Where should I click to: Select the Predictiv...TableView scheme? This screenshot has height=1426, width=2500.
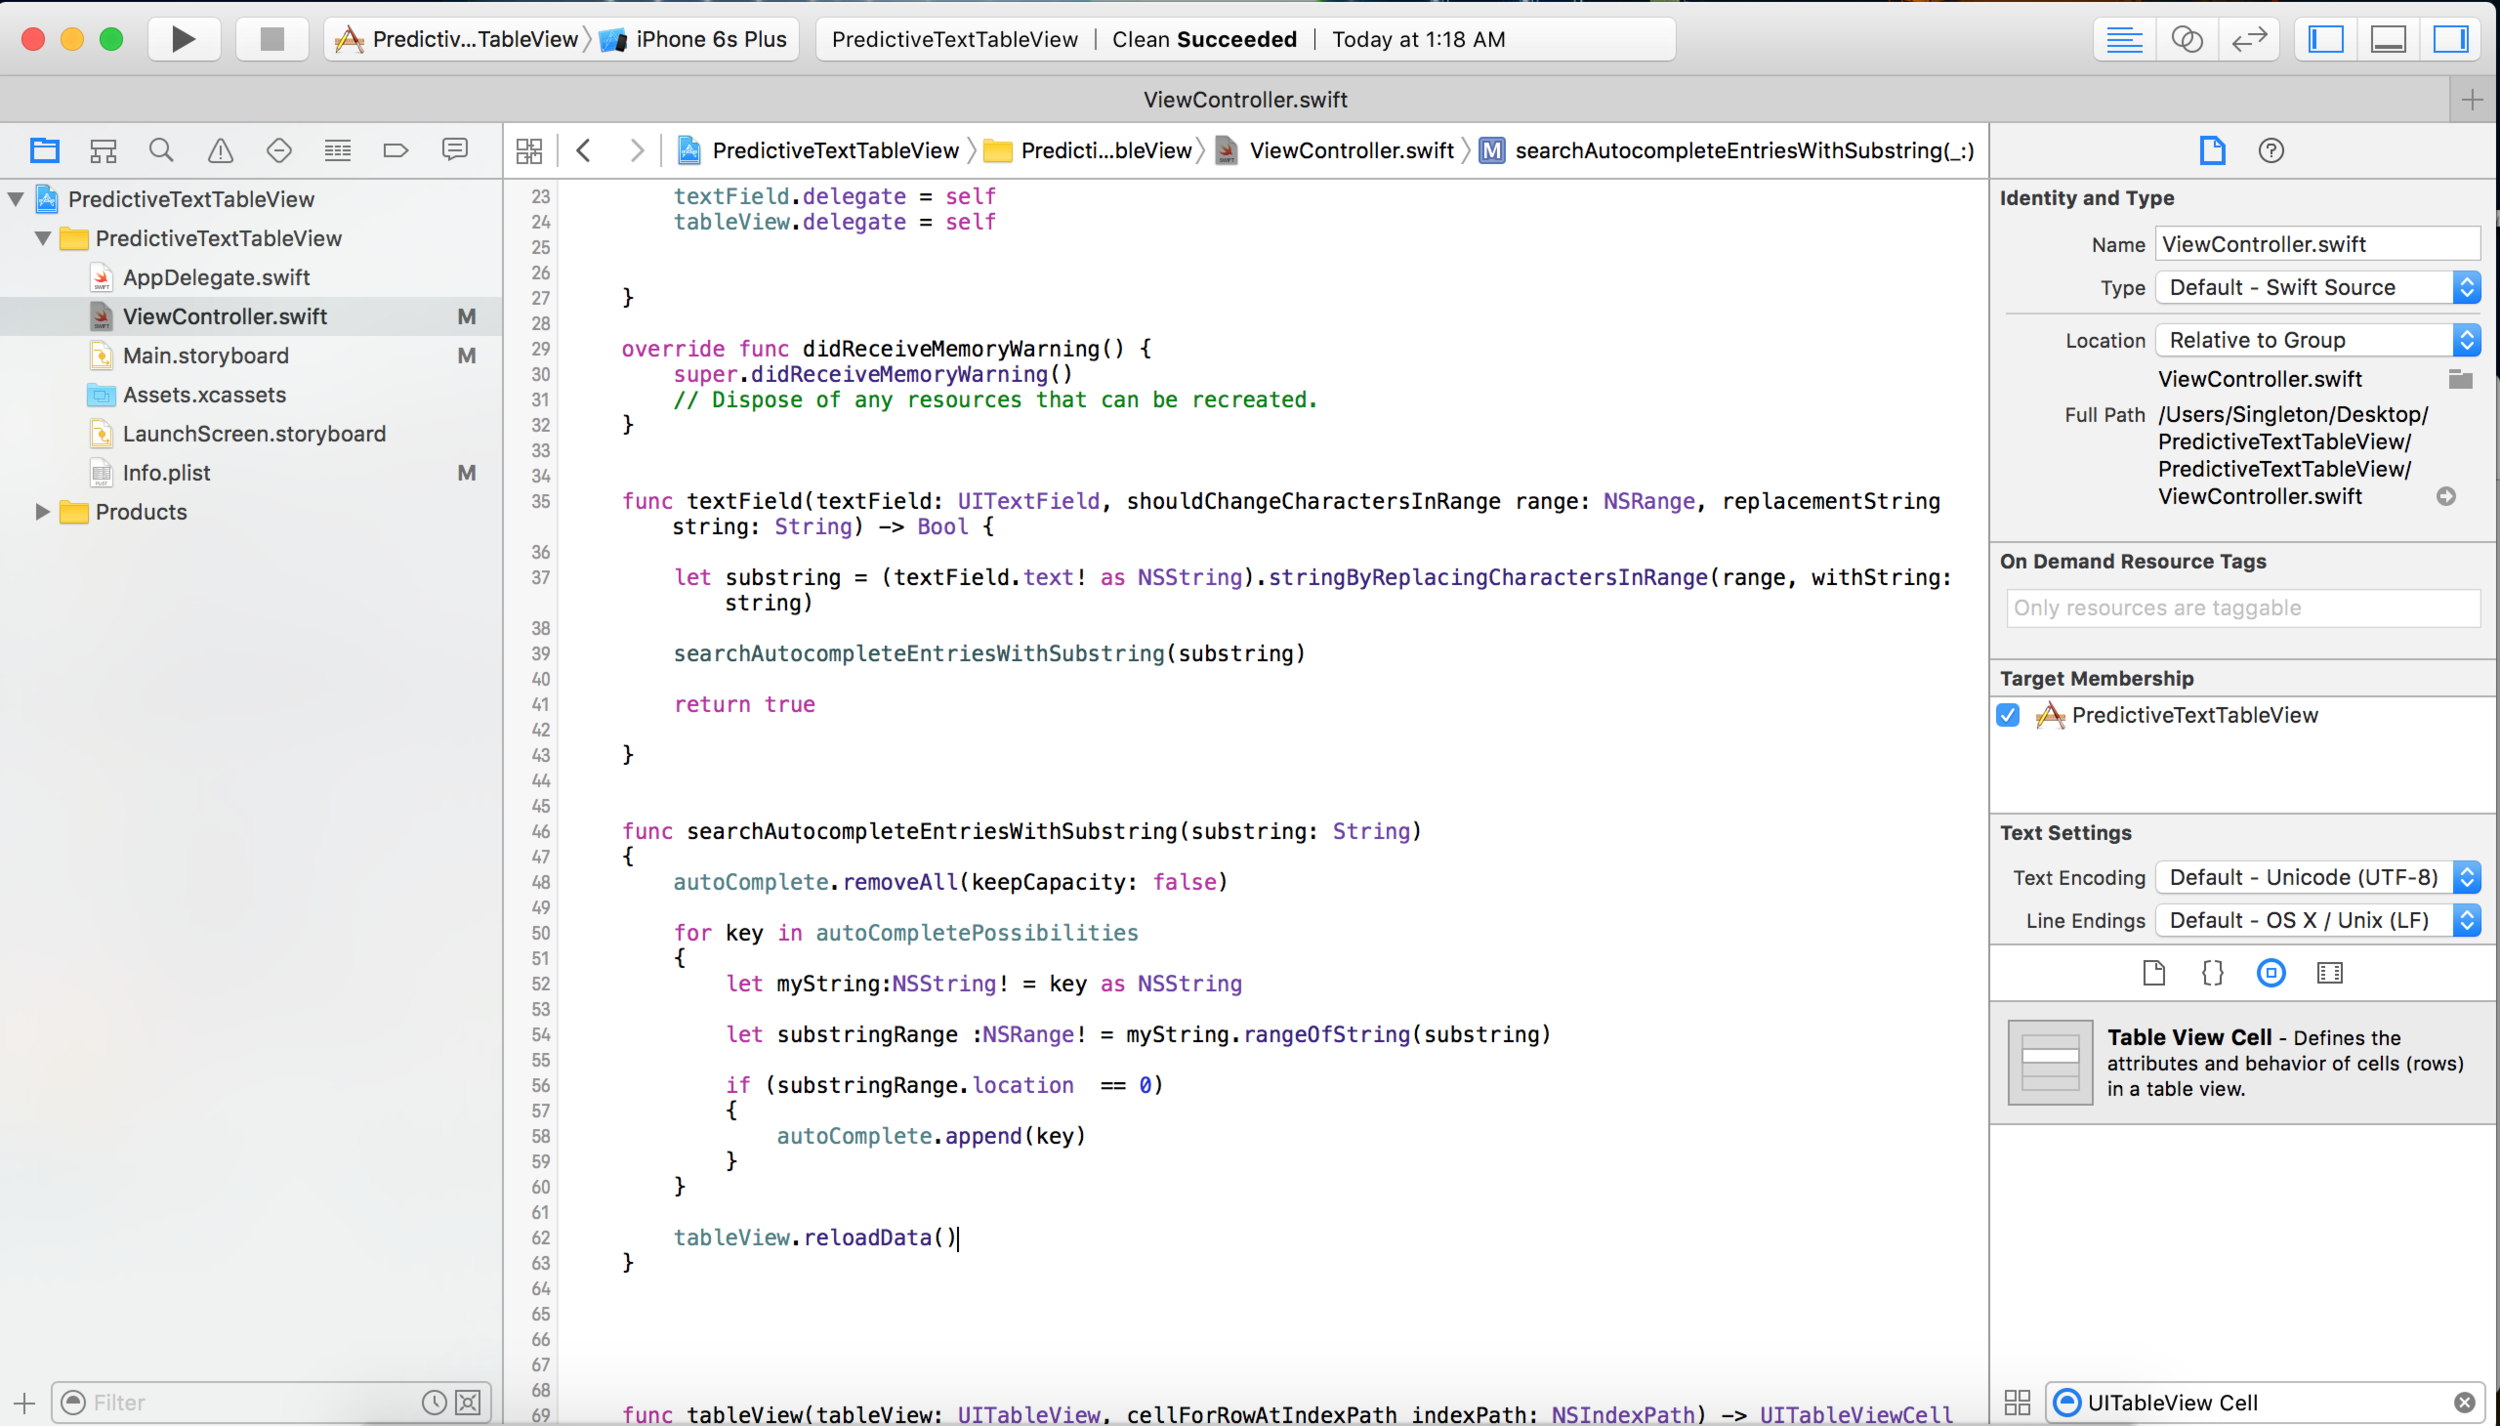coord(457,39)
